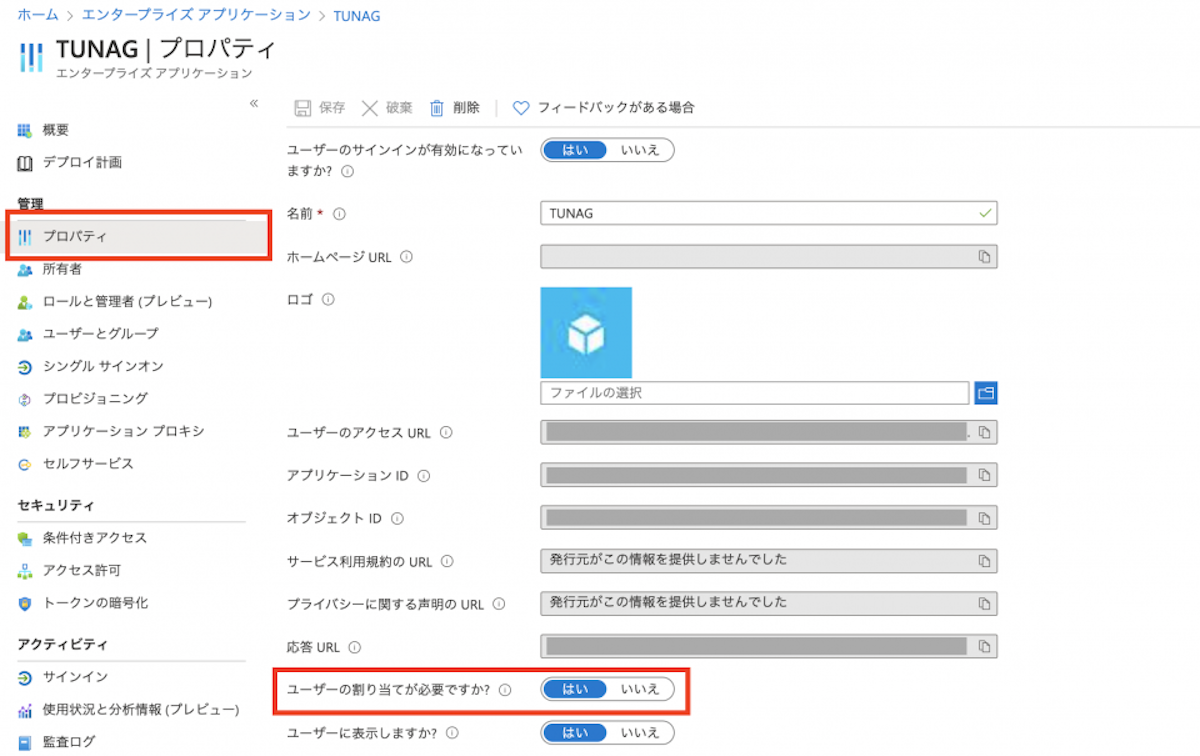The width and height of the screenshot is (1200, 756).
Task: Click info icon next to オブジェクト ID
Action: pos(397,519)
